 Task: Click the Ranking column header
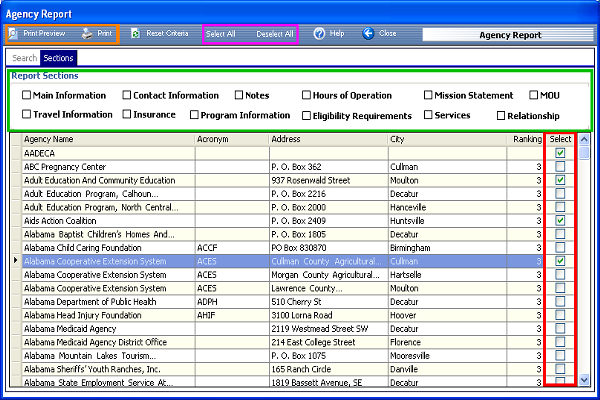(526, 139)
